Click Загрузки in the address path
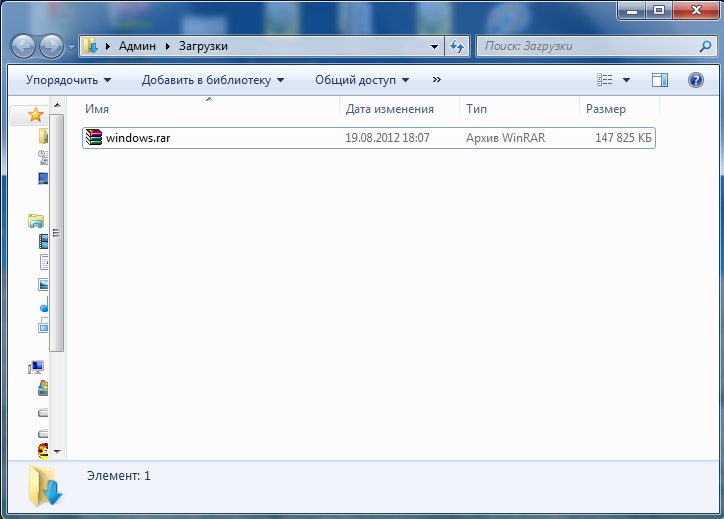The width and height of the screenshot is (724, 519). [203, 46]
